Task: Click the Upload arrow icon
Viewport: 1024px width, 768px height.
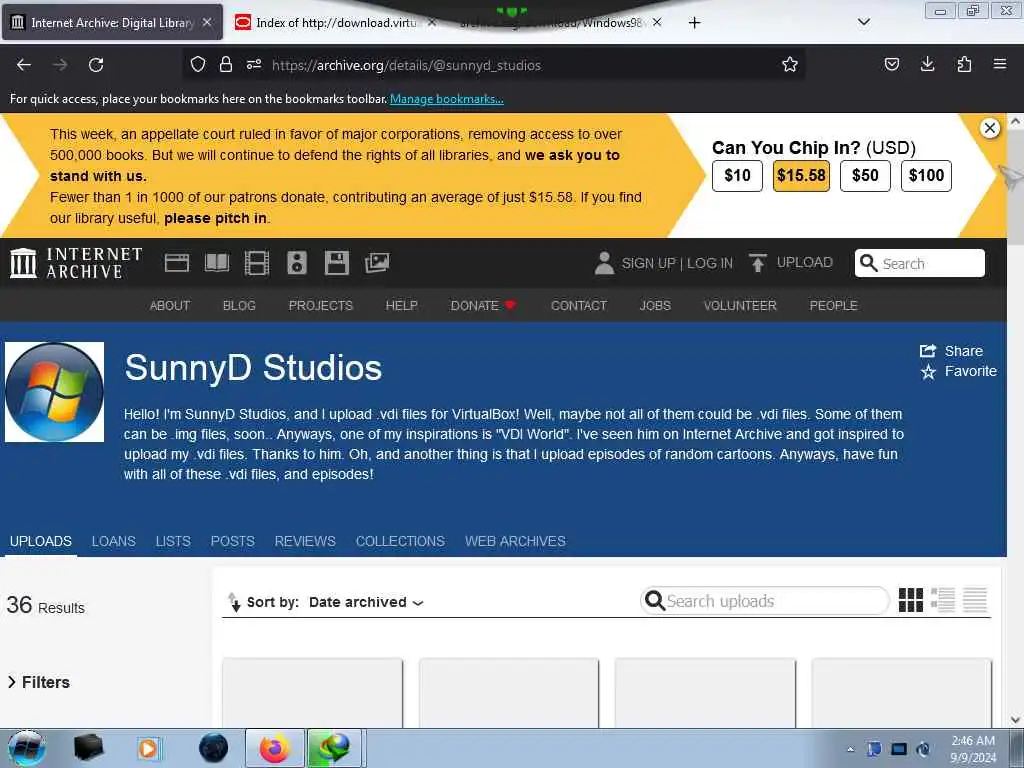Action: [x=758, y=263]
